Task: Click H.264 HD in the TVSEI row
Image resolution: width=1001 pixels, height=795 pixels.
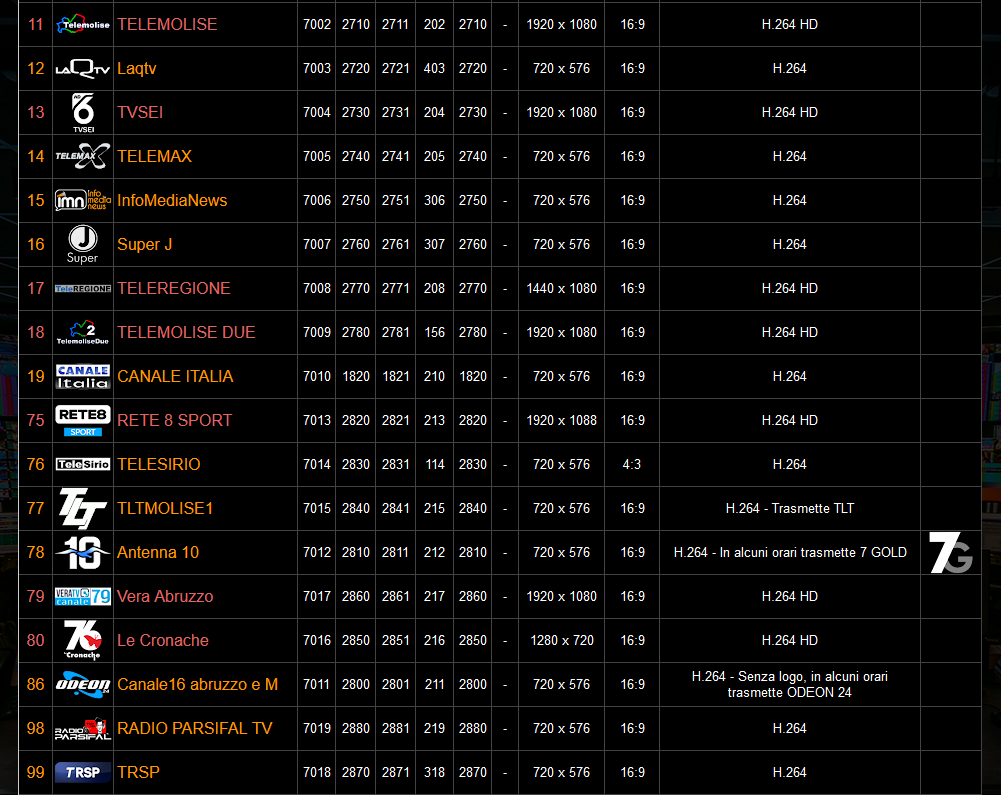Action: [x=790, y=112]
